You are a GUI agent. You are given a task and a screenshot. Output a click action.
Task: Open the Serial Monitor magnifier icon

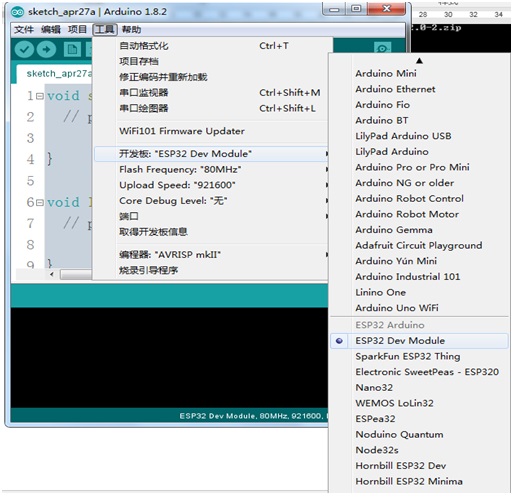click(x=382, y=48)
